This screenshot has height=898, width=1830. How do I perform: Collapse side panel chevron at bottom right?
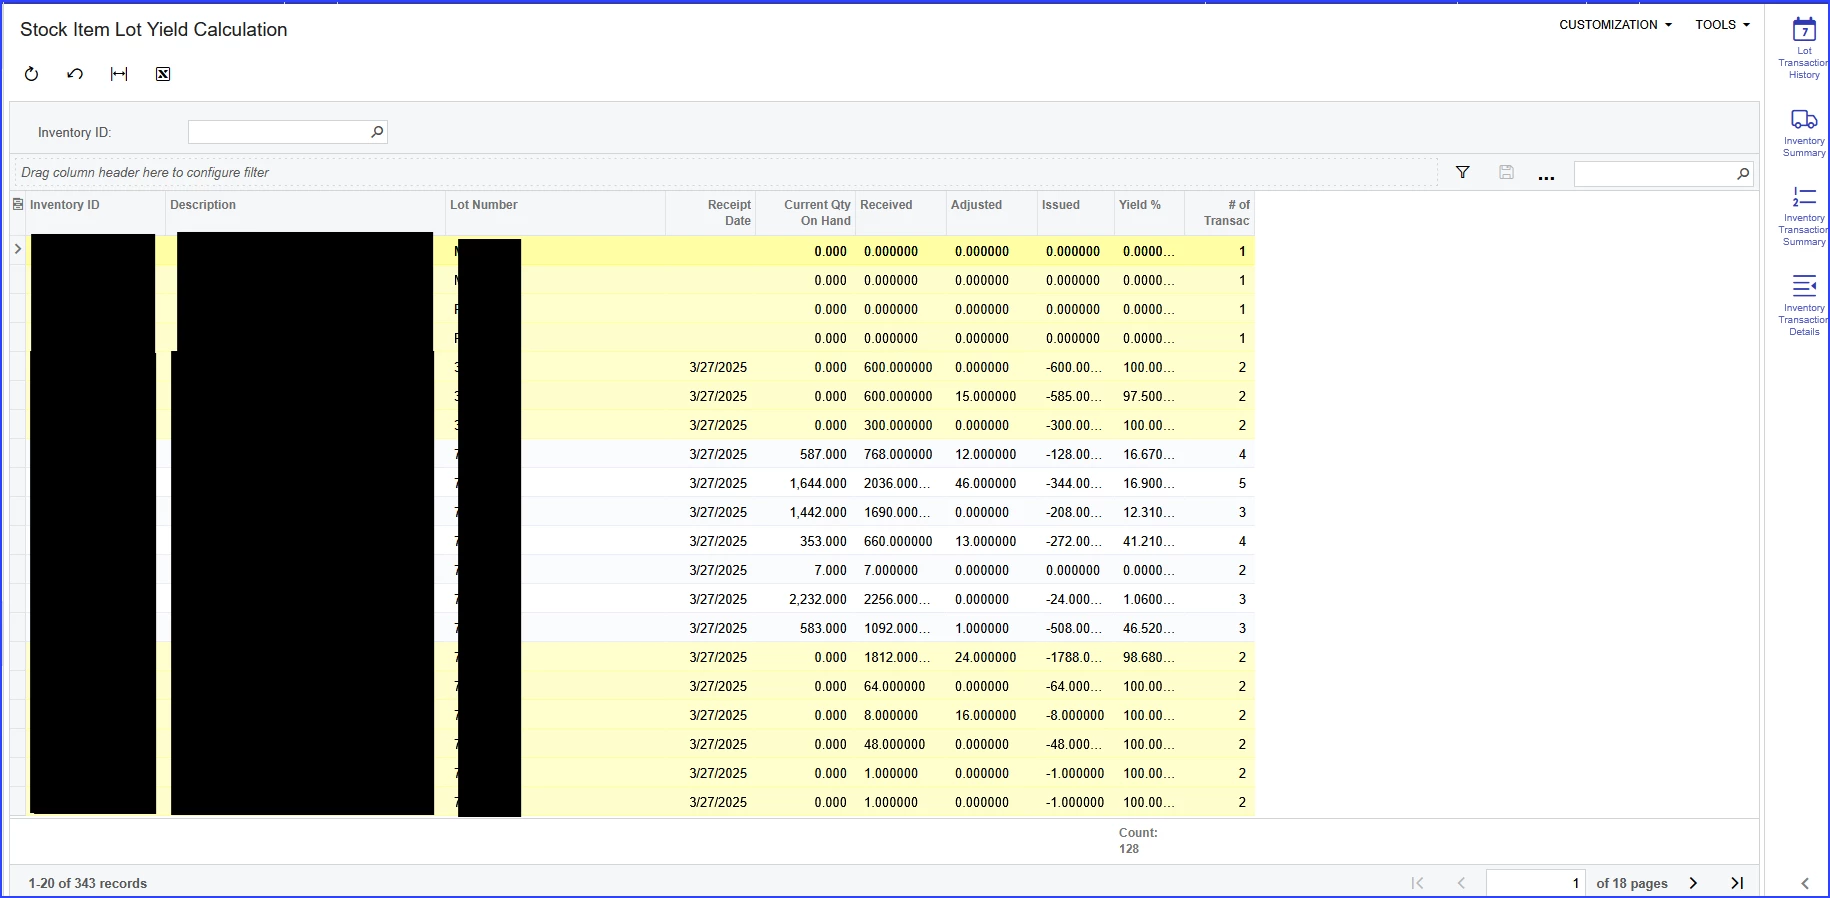1805,883
